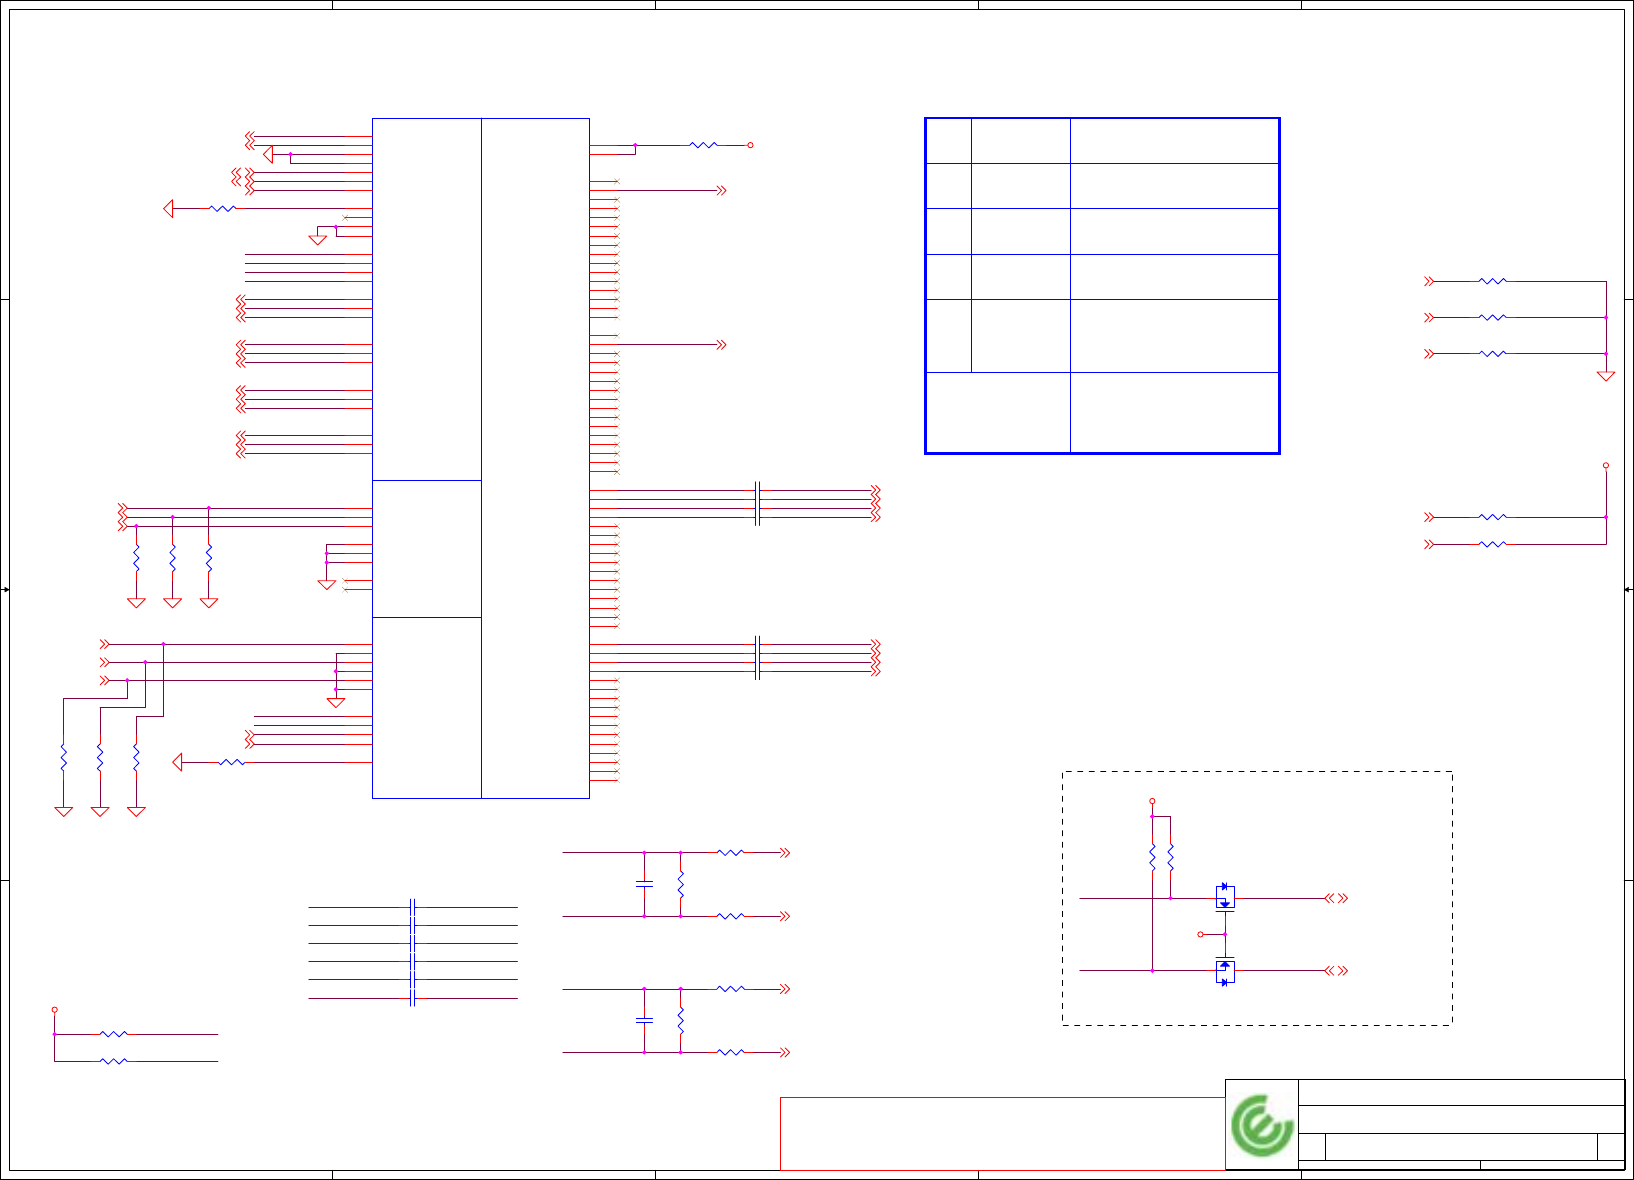Click the bottom large cell of blue table
1634x1180 pixels.
click(x=1175, y=413)
